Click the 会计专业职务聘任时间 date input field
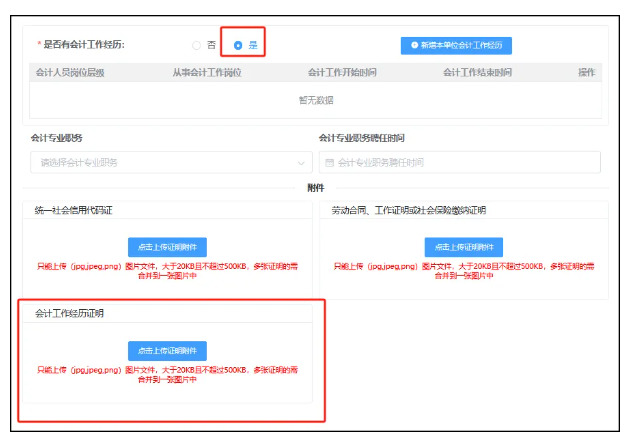 (x=460, y=162)
